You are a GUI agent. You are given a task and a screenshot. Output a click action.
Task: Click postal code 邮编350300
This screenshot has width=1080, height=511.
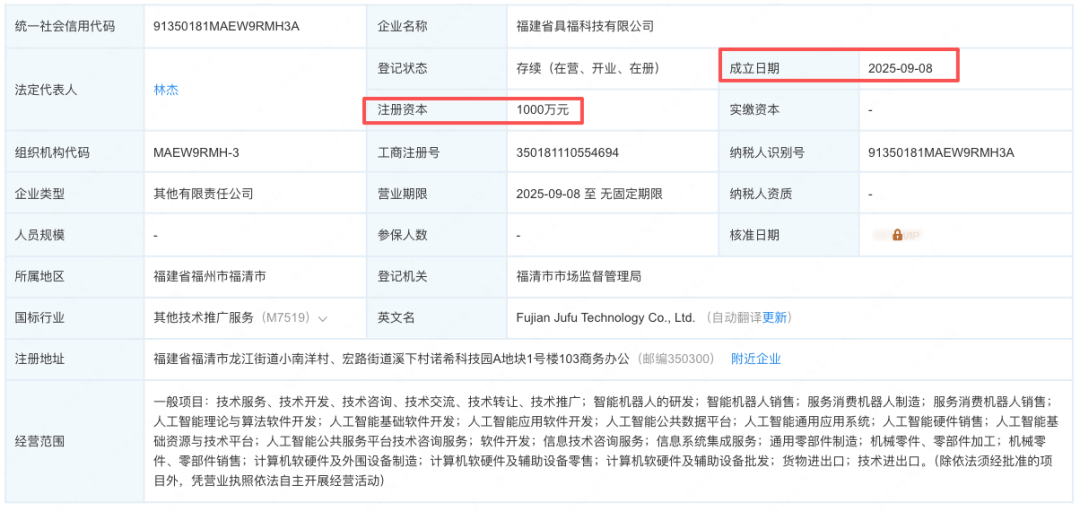click(677, 359)
